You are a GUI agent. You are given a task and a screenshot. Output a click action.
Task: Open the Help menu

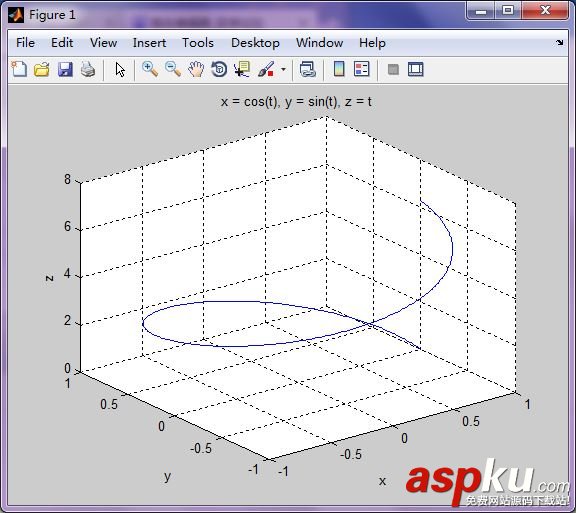tap(372, 43)
